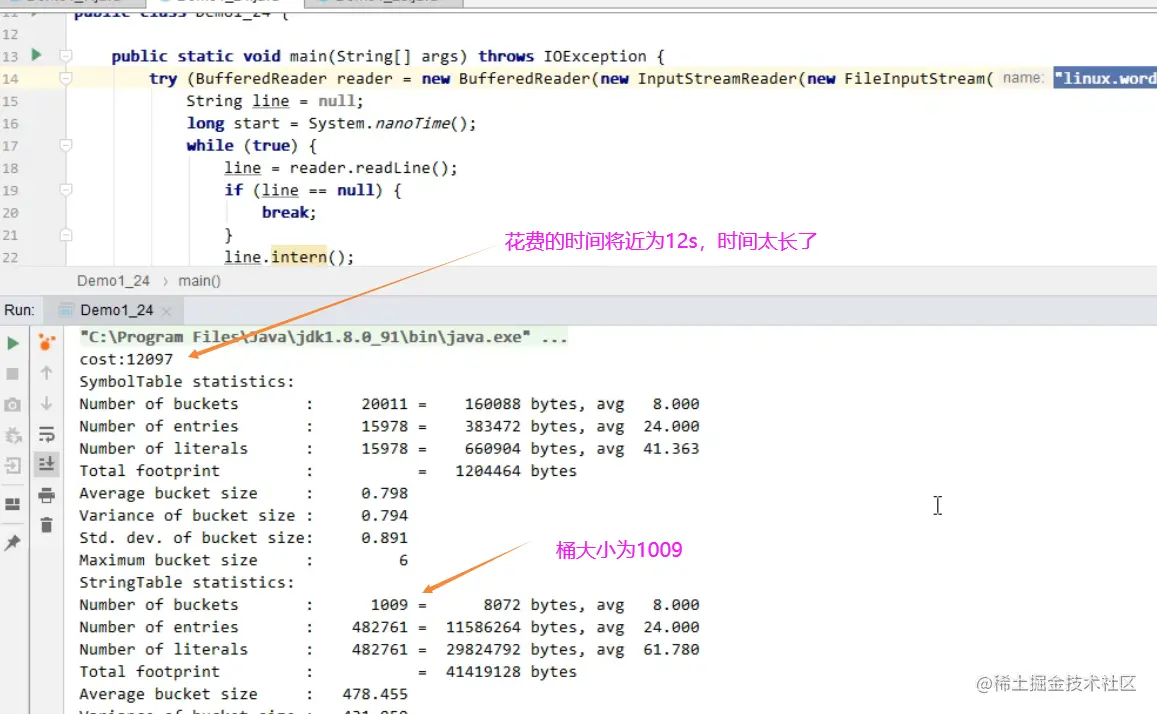Clear all console output with trash icon
The width and height of the screenshot is (1157, 714).
point(46,525)
